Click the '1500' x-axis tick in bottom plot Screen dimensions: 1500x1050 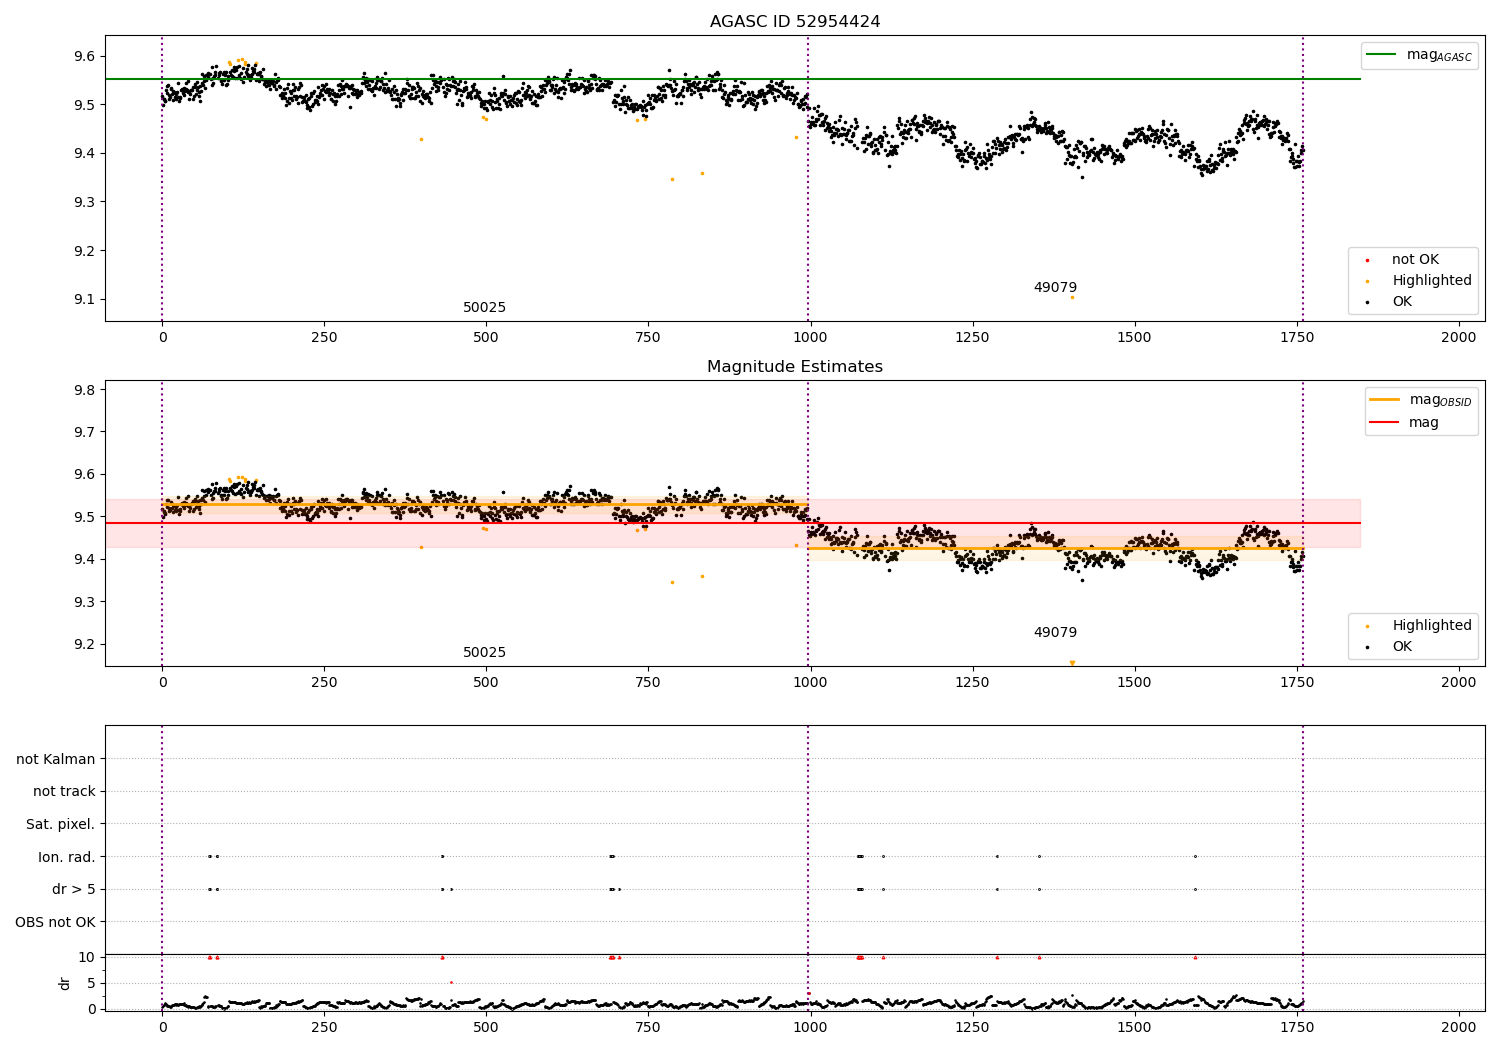[1134, 1027]
